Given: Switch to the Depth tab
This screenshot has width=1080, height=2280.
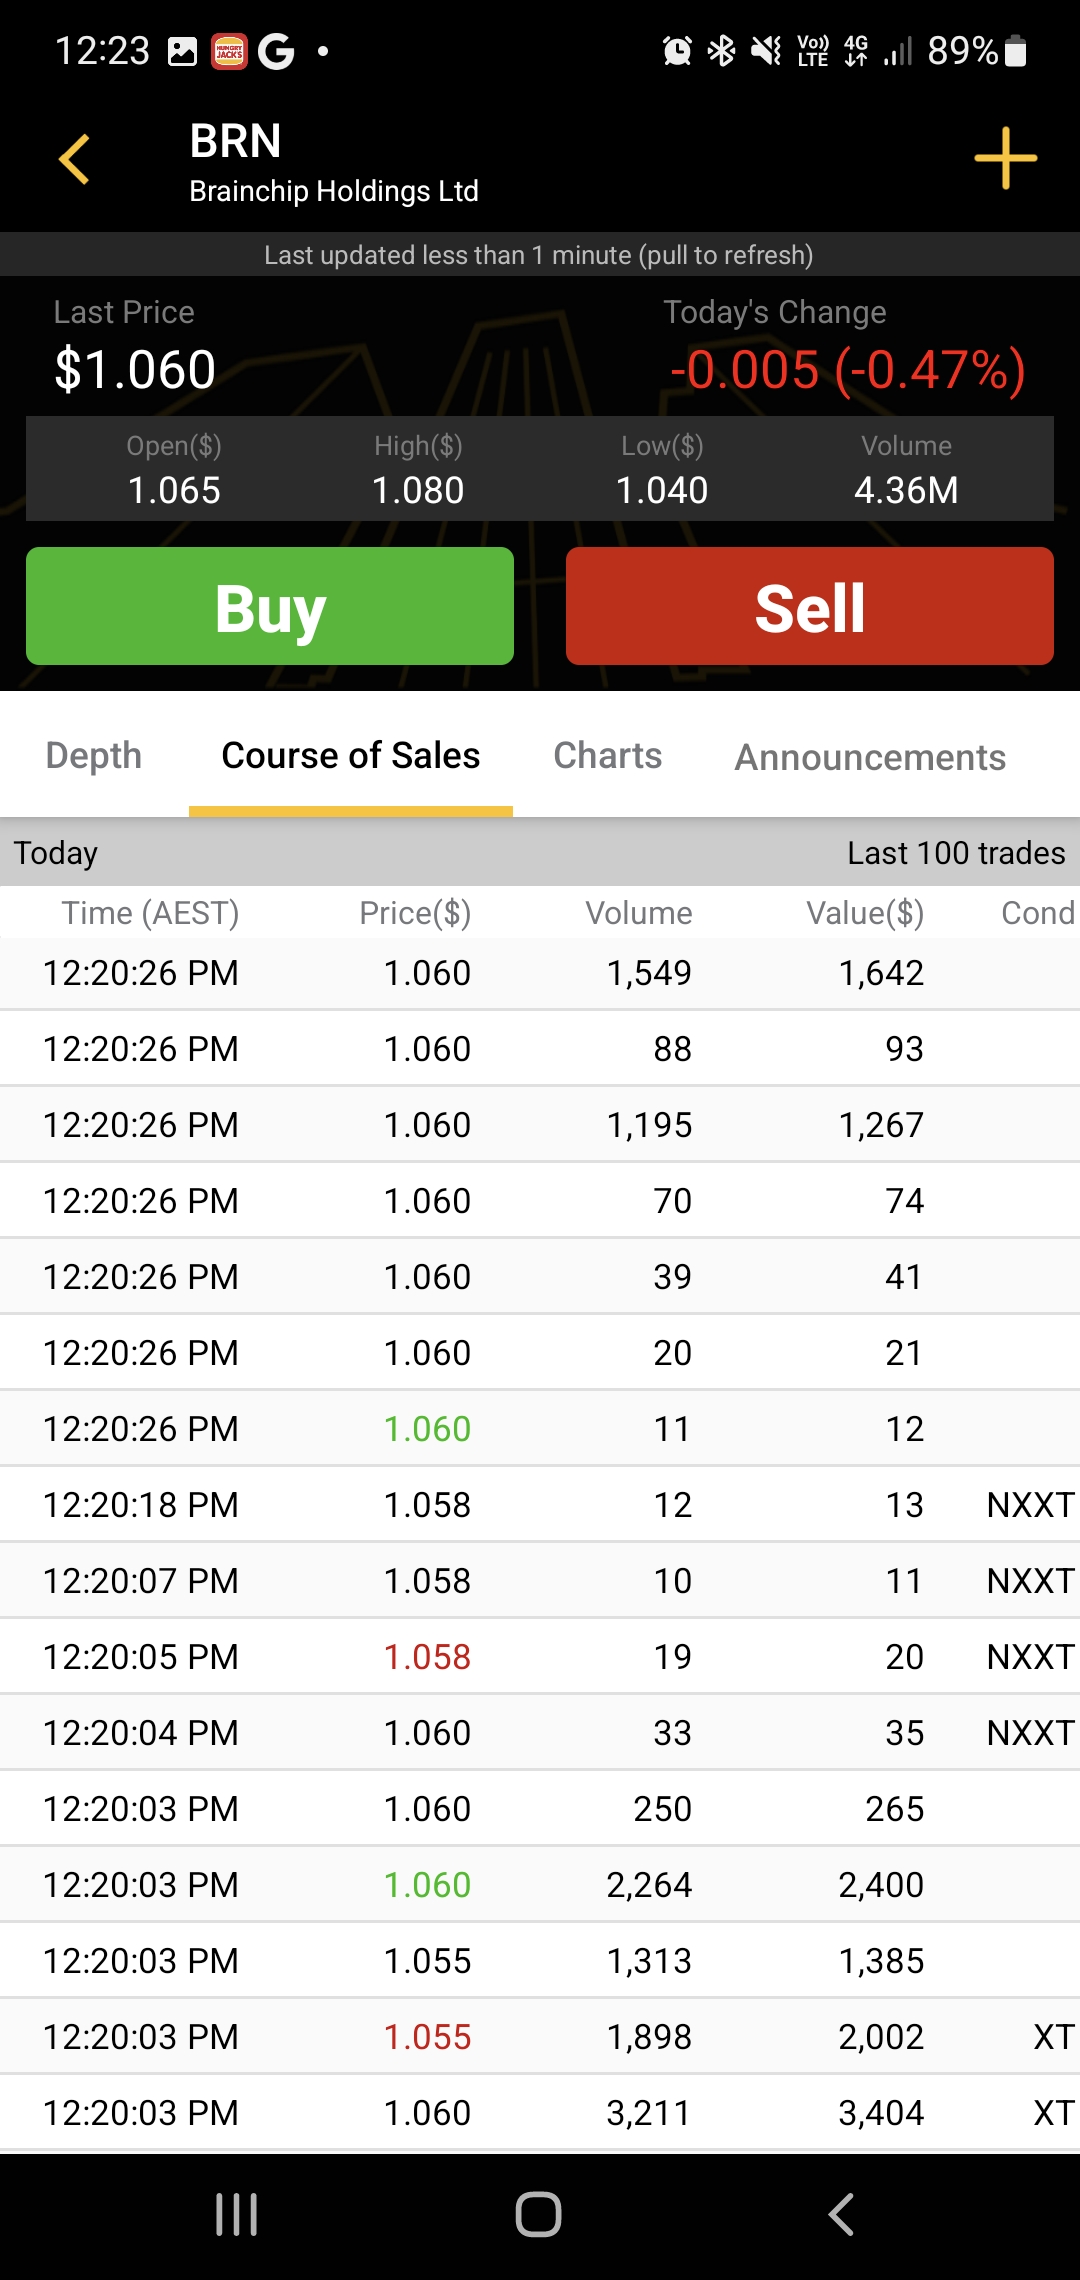Looking at the screenshot, I should pos(94,756).
